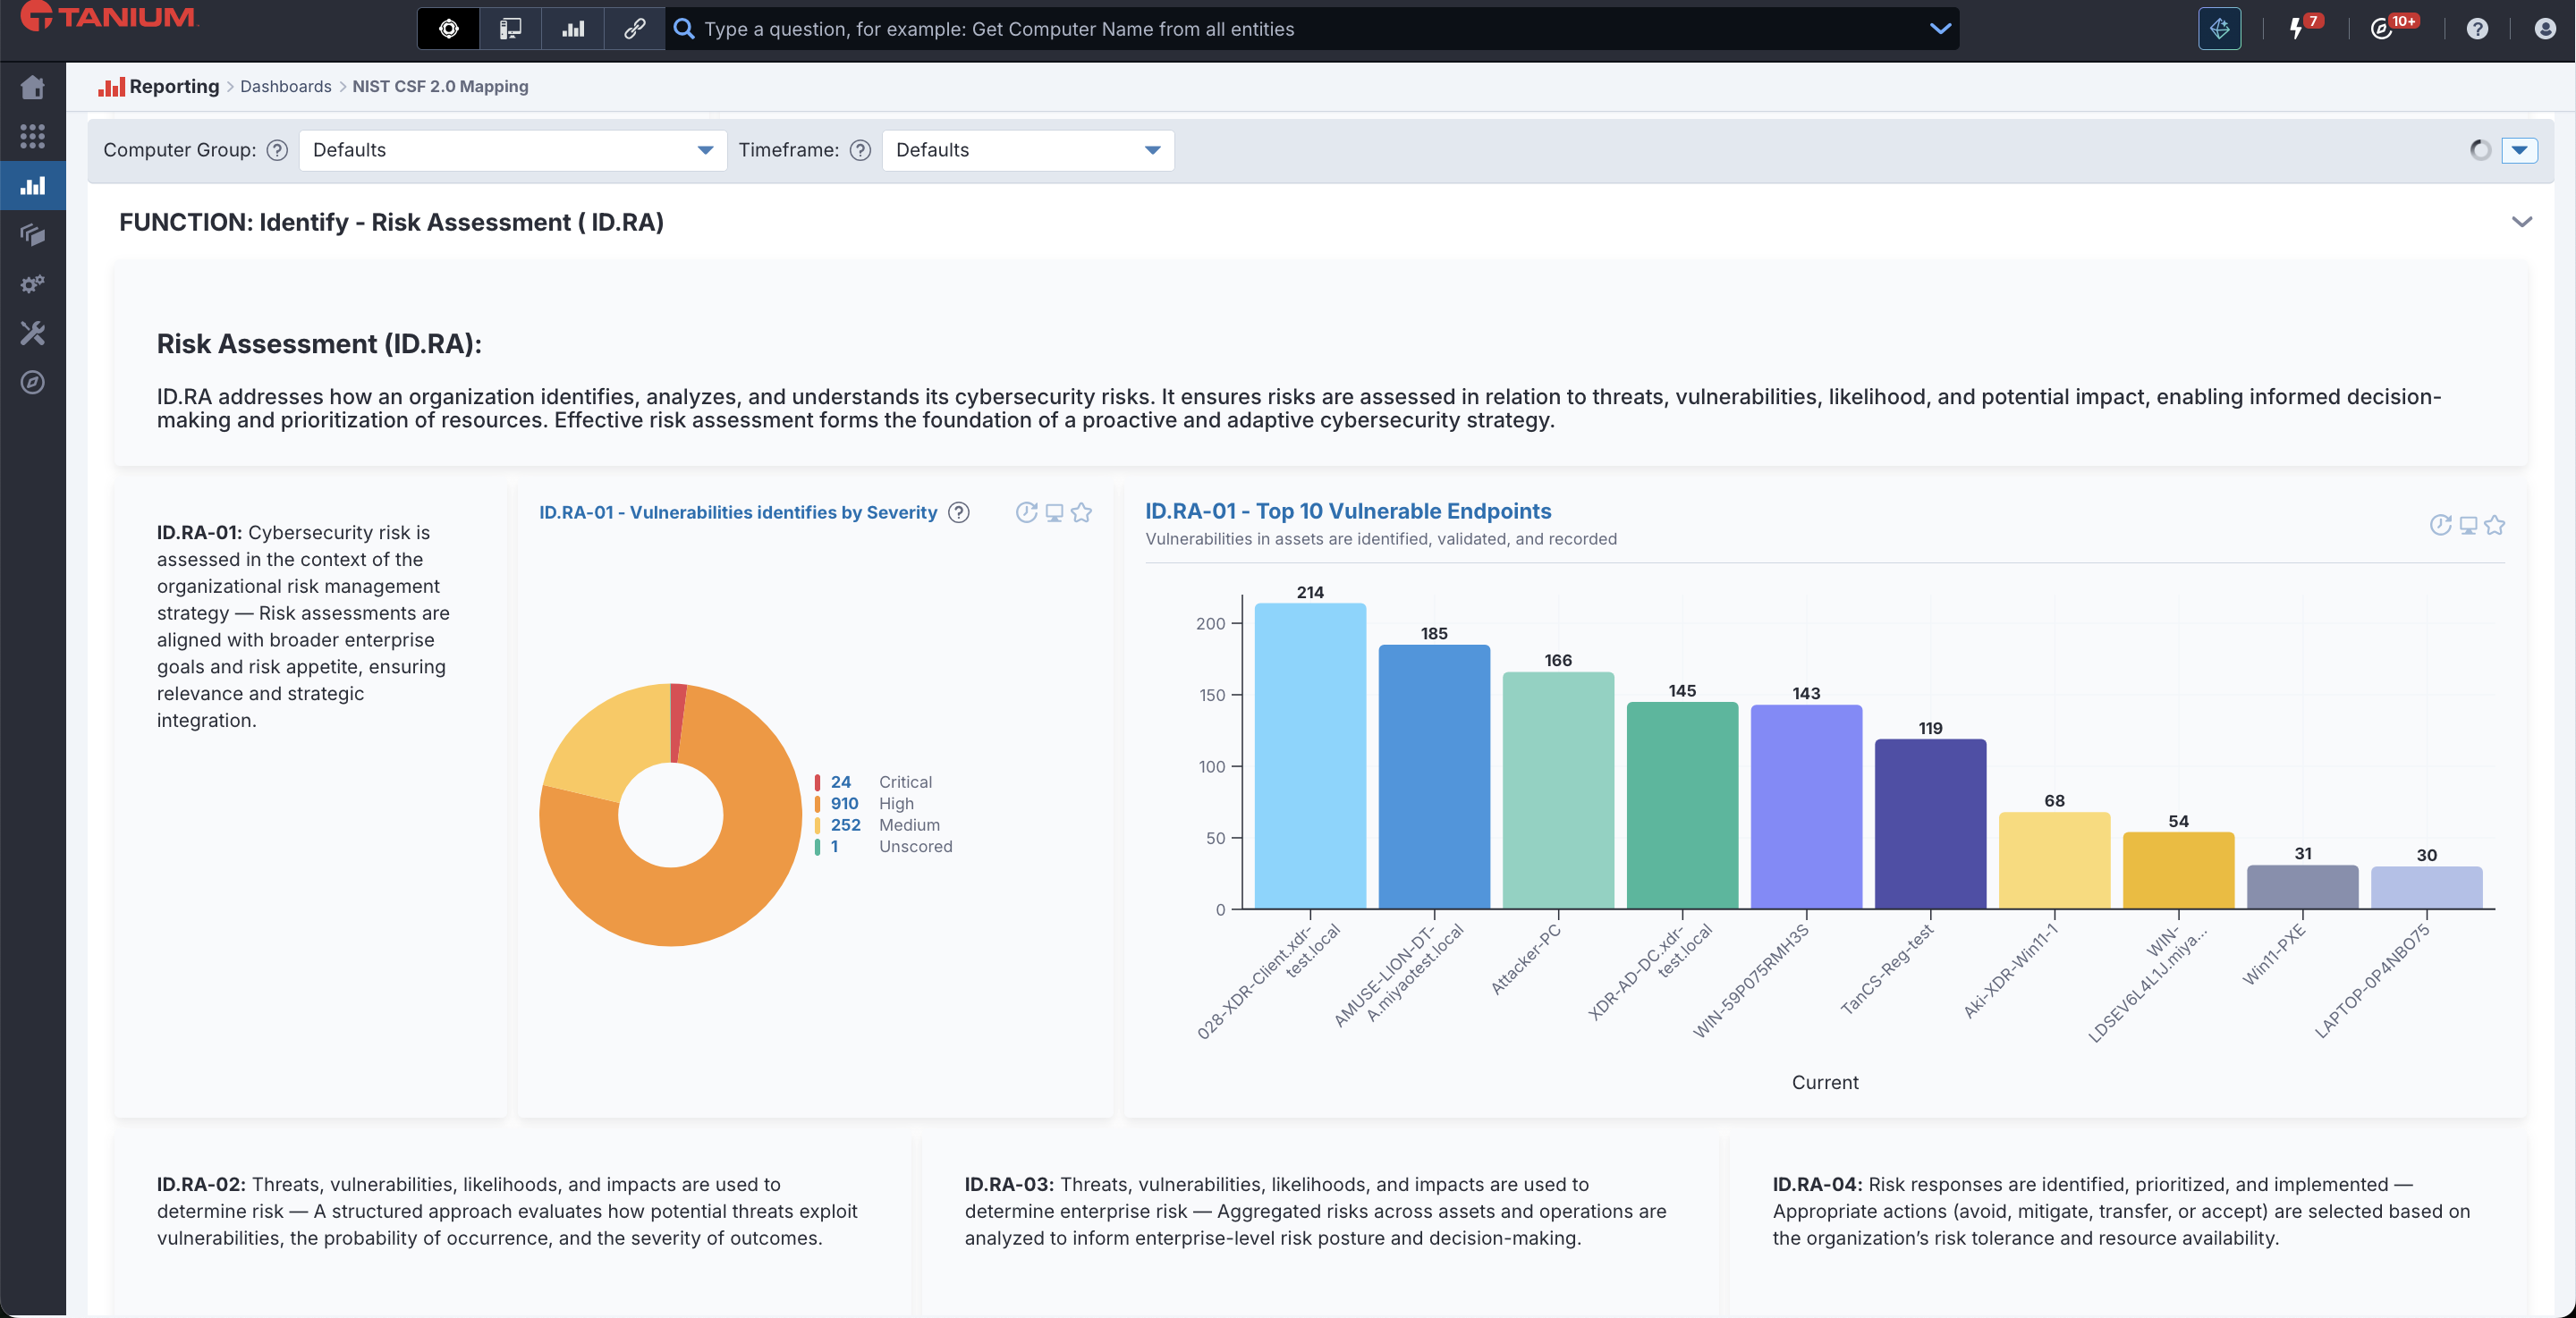The height and width of the screenshot is (1318, 2576).
Task: Go to Dashboards breadcrumb link
Action: [285, 86]
